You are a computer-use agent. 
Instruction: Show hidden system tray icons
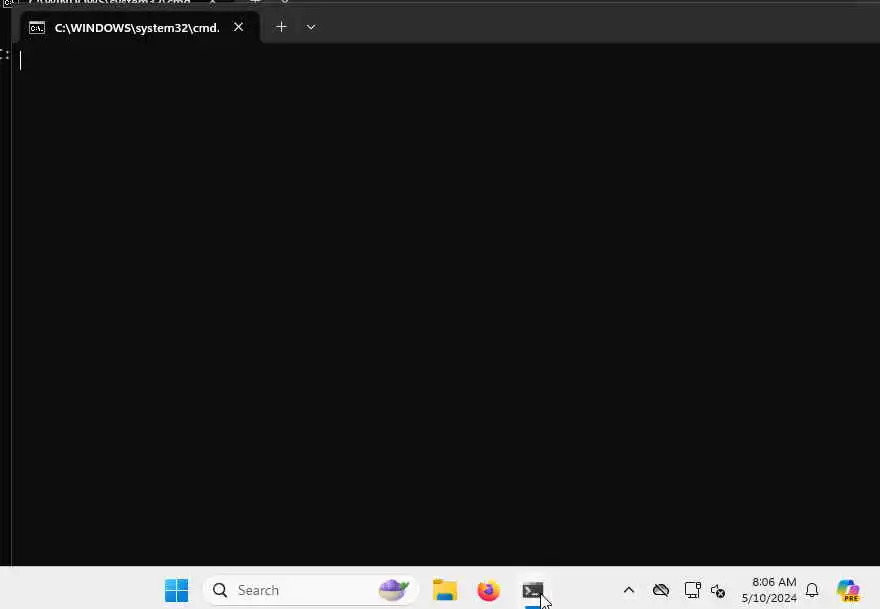[629, 590]
